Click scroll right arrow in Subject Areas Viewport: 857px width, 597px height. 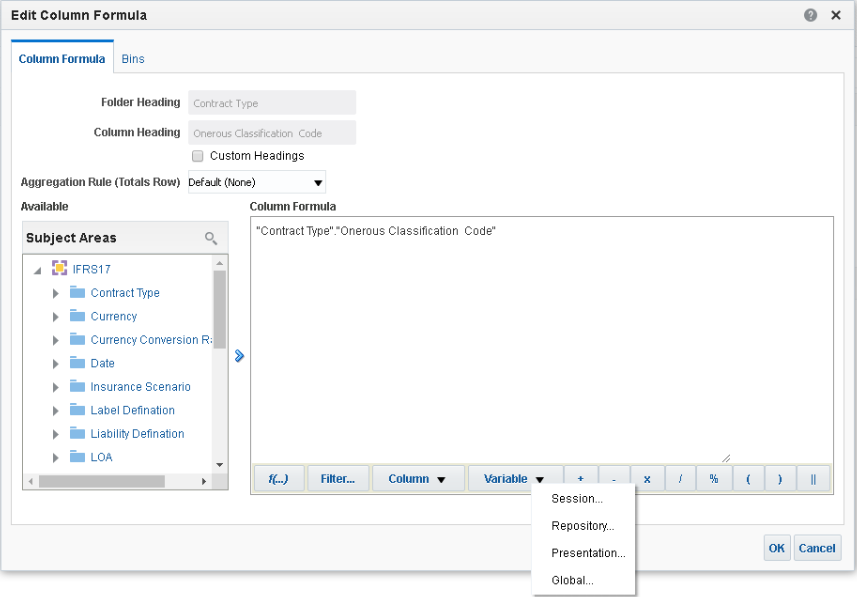point(204,481)
